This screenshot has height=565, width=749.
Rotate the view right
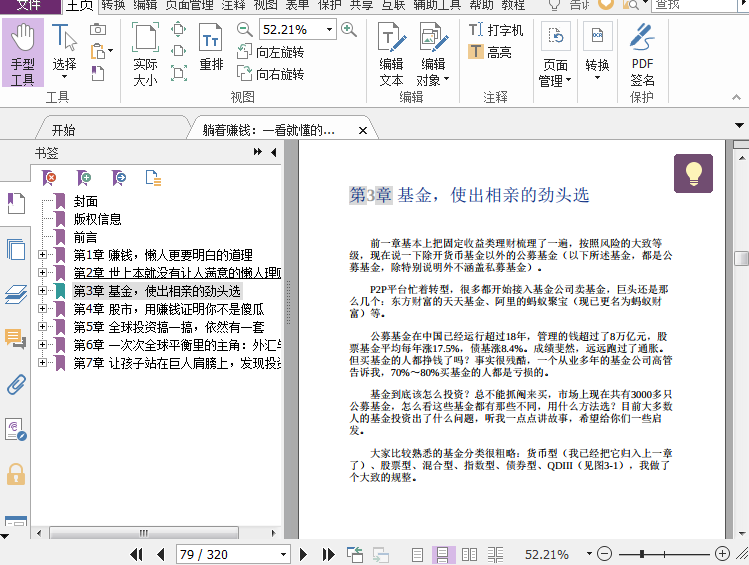click(x=271, y=74)
